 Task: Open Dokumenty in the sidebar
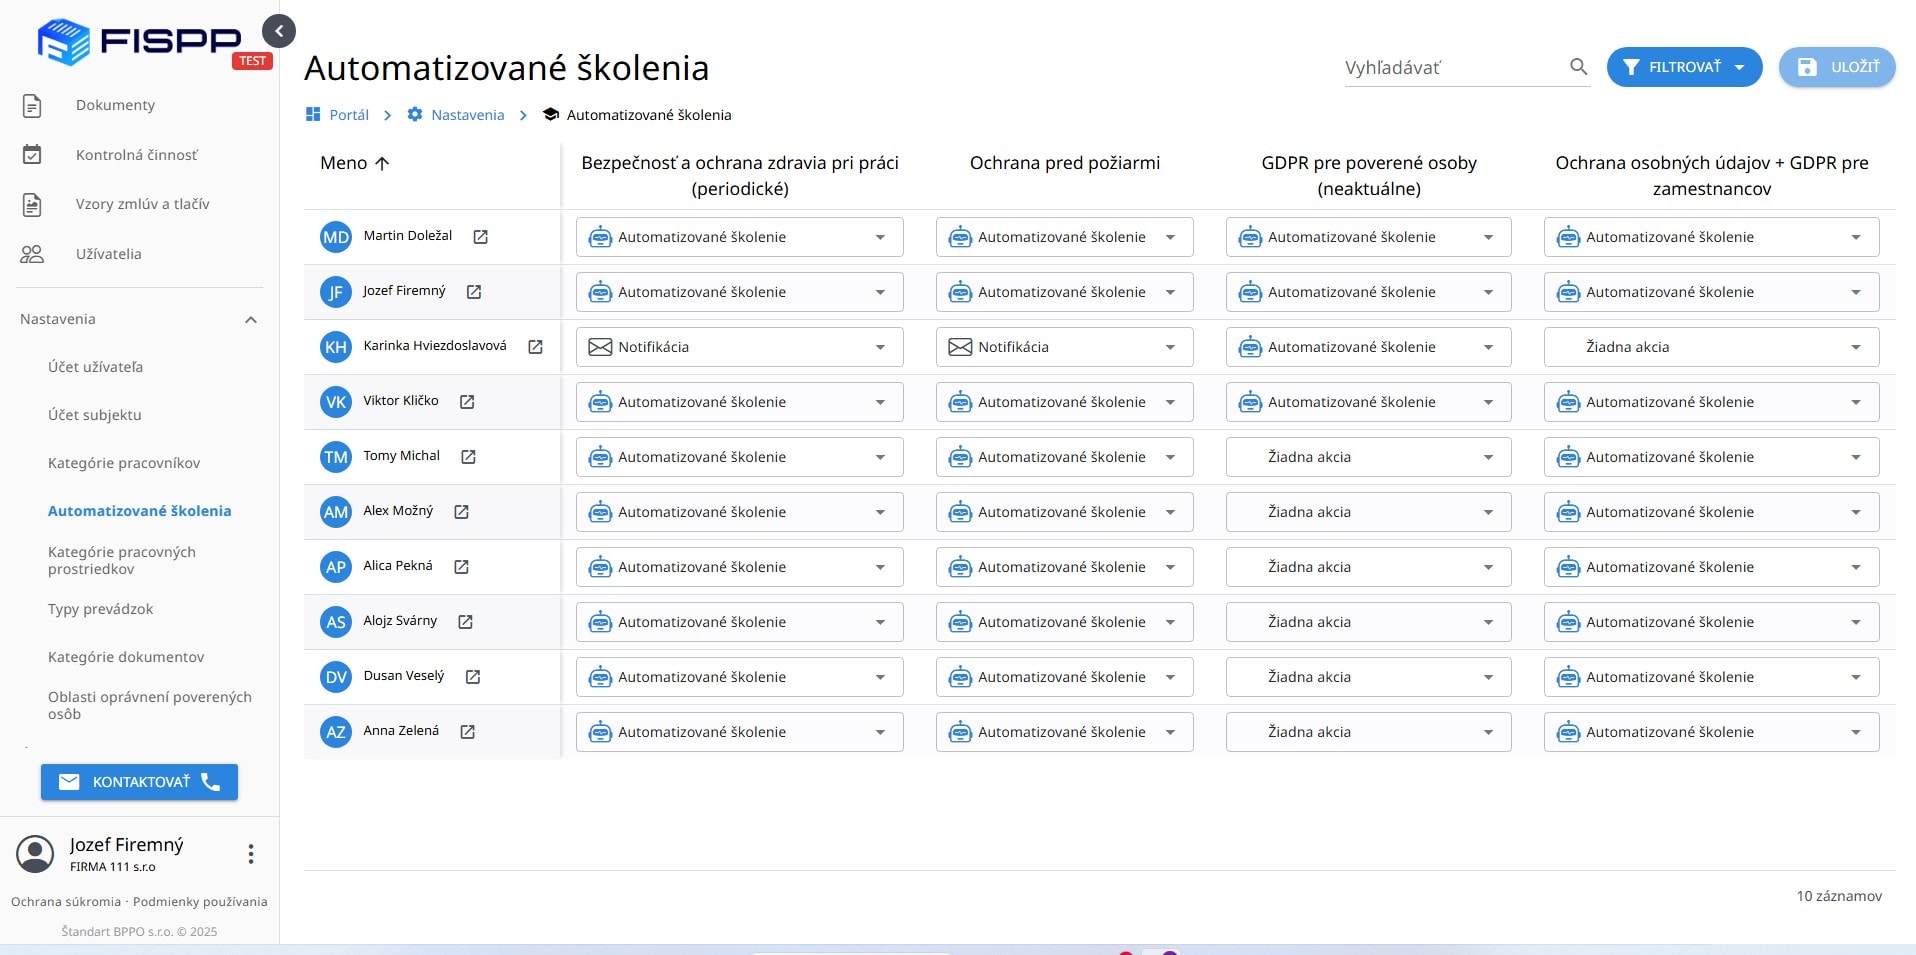pos(115,105)
